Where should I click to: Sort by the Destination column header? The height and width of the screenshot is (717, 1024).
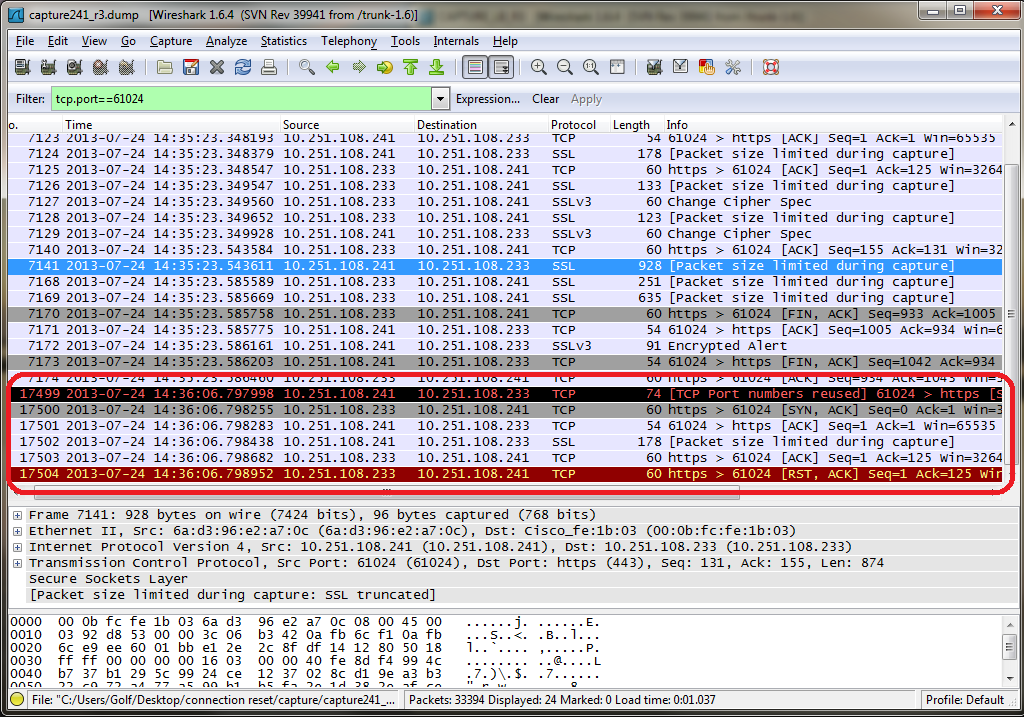(x=481, y=124)
